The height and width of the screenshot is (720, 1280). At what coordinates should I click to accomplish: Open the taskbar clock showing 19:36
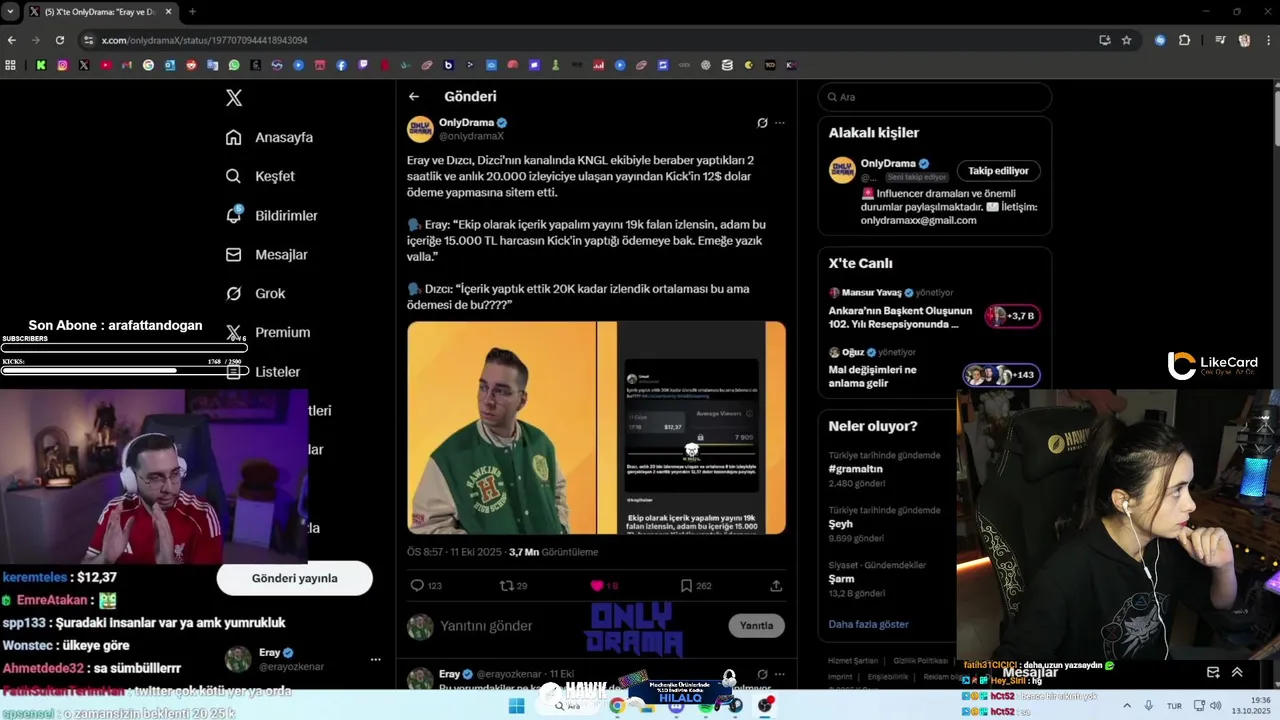coord(1252,706)
